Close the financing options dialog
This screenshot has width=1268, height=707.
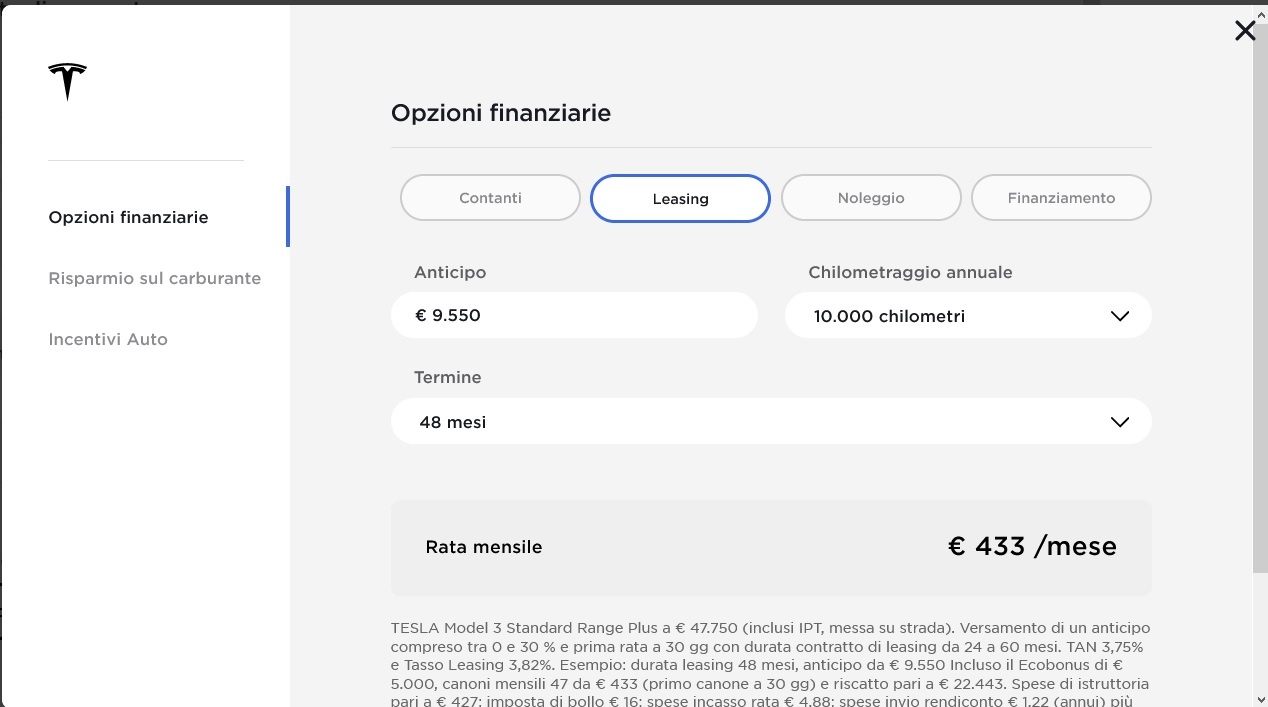point(1245,31)
